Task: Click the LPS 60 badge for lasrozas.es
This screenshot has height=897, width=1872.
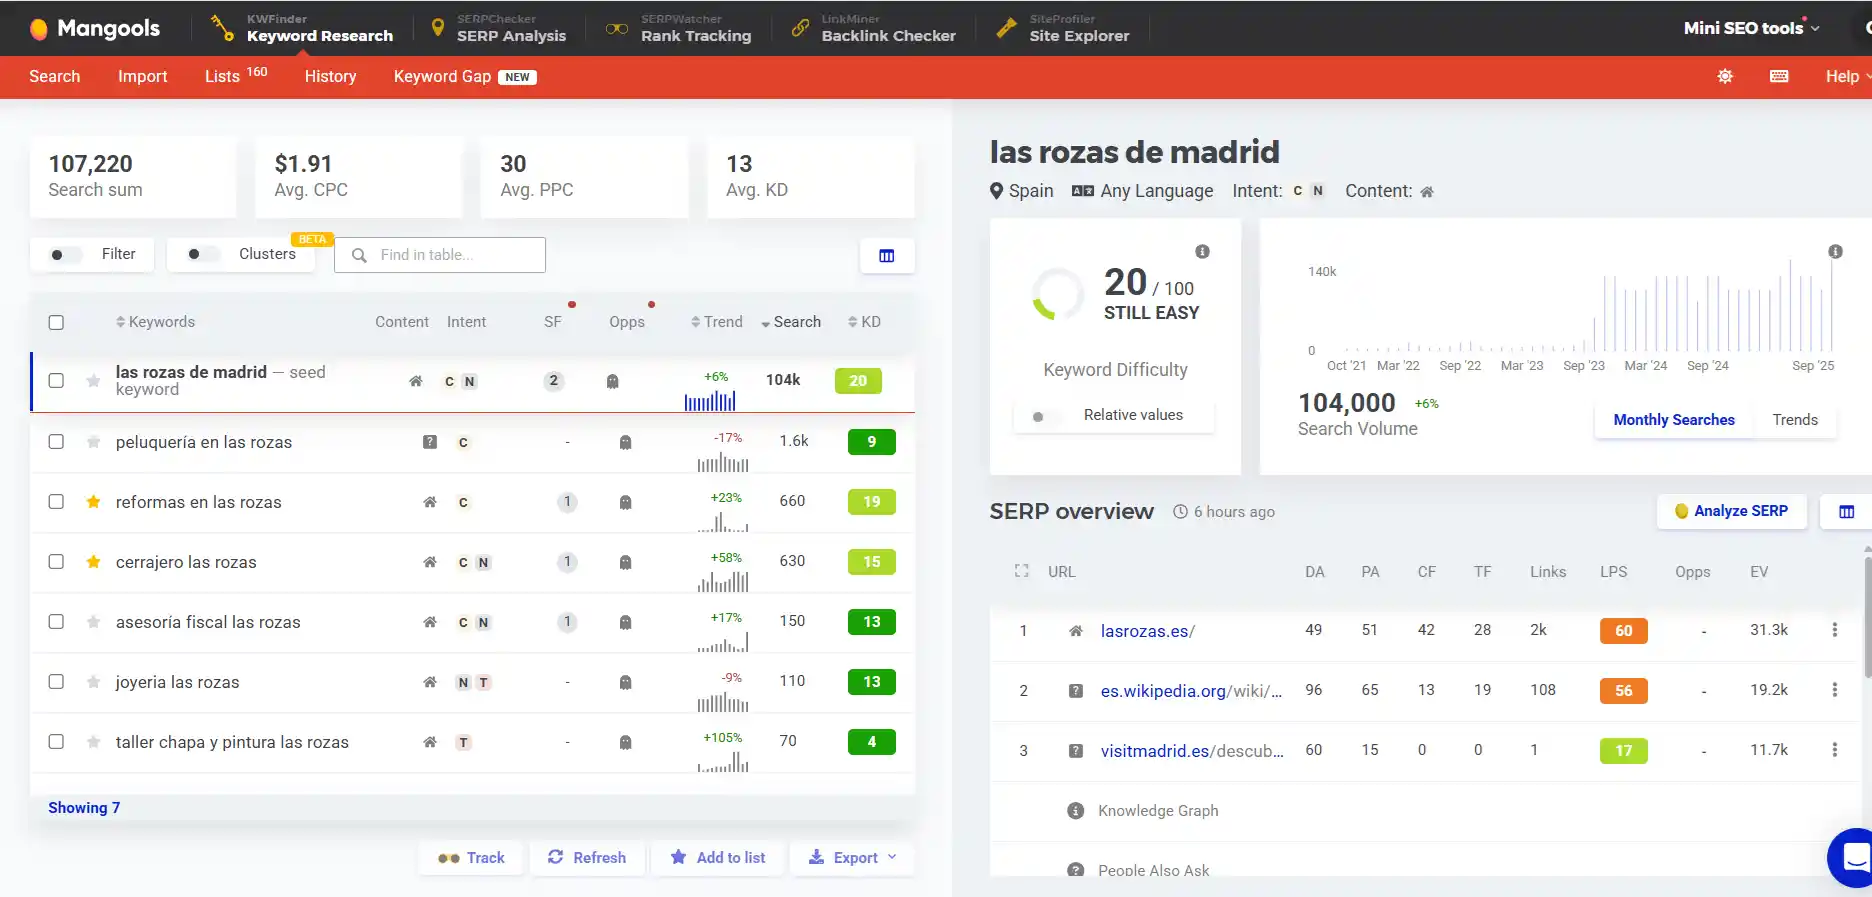Action: [1623, 631]
